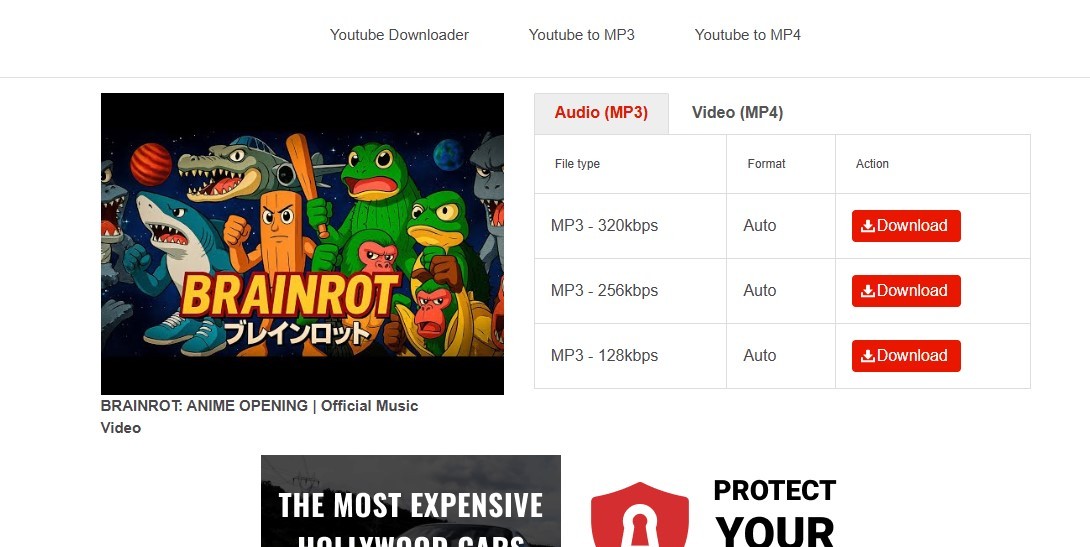1090x547 pixels.
Task: Click 'Auto' format in the 128kbps row
Action: (x=759, y=356)
